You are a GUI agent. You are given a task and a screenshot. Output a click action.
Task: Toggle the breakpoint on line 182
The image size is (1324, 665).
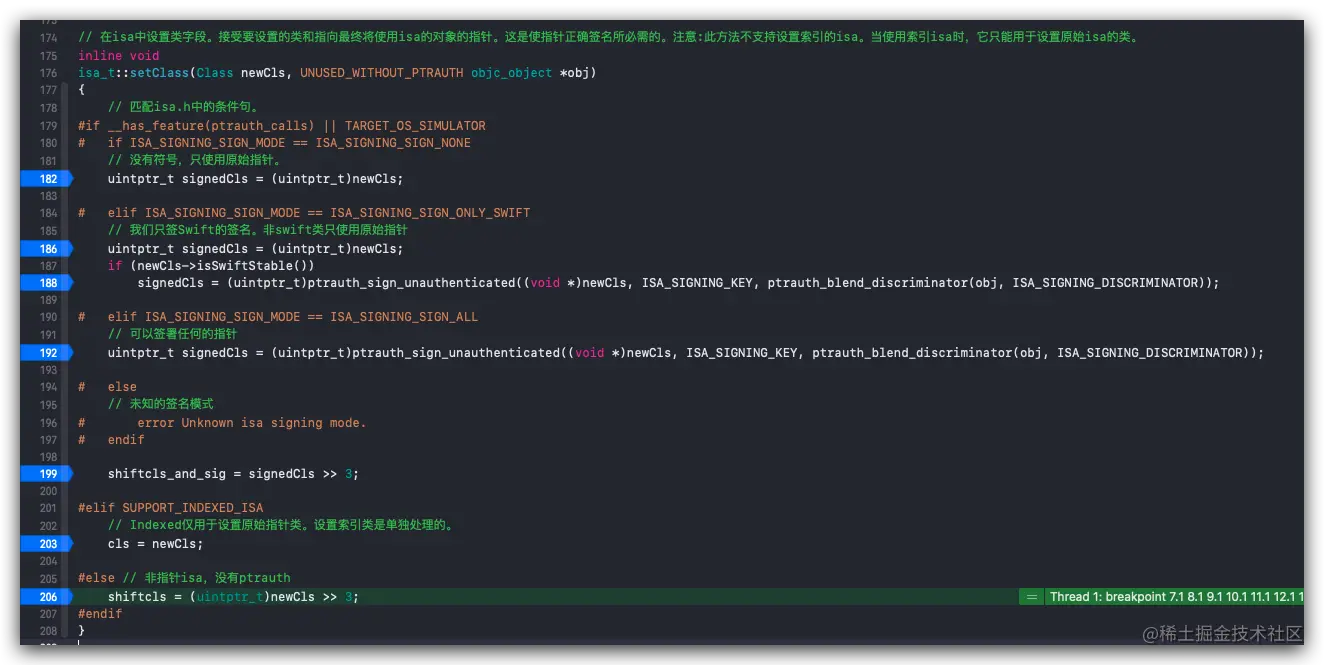46,179
